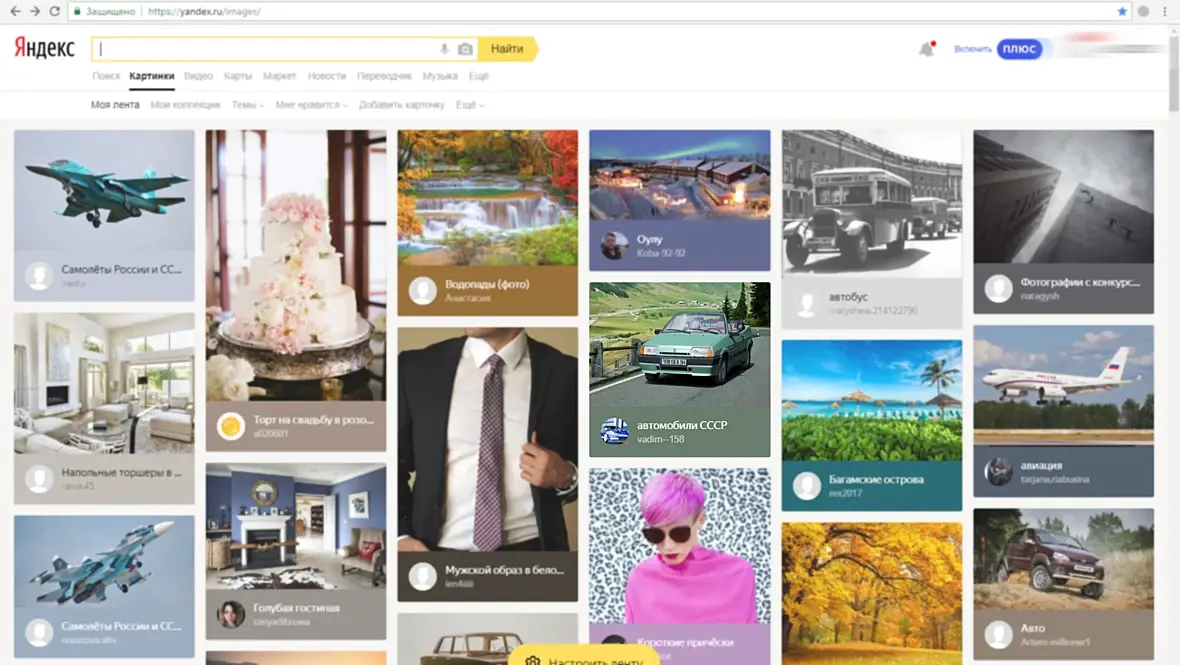This screenshot has width=1180, height=665.
Task: Click Настроить ленту button
Action: tap(584, 657)
